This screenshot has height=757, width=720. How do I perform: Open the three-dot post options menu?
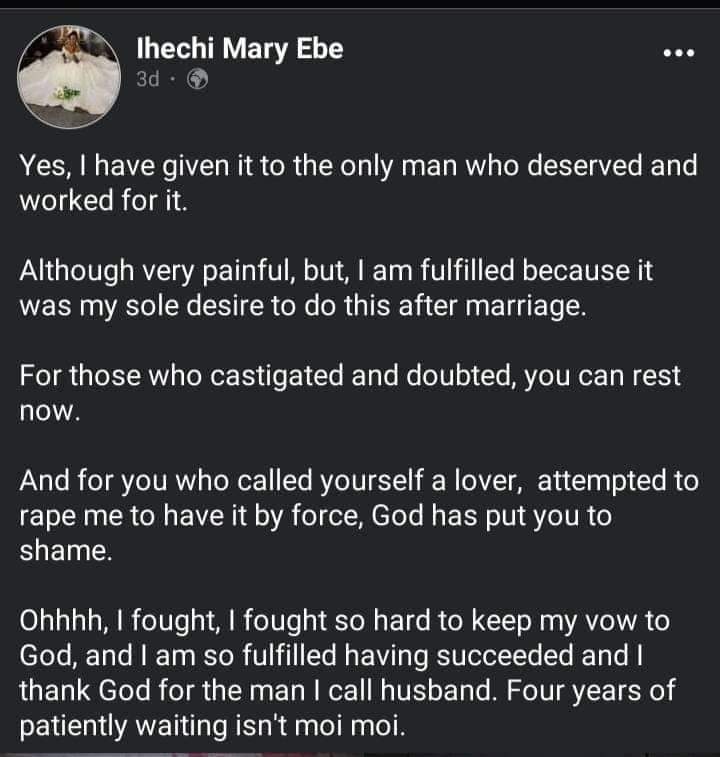679,52
